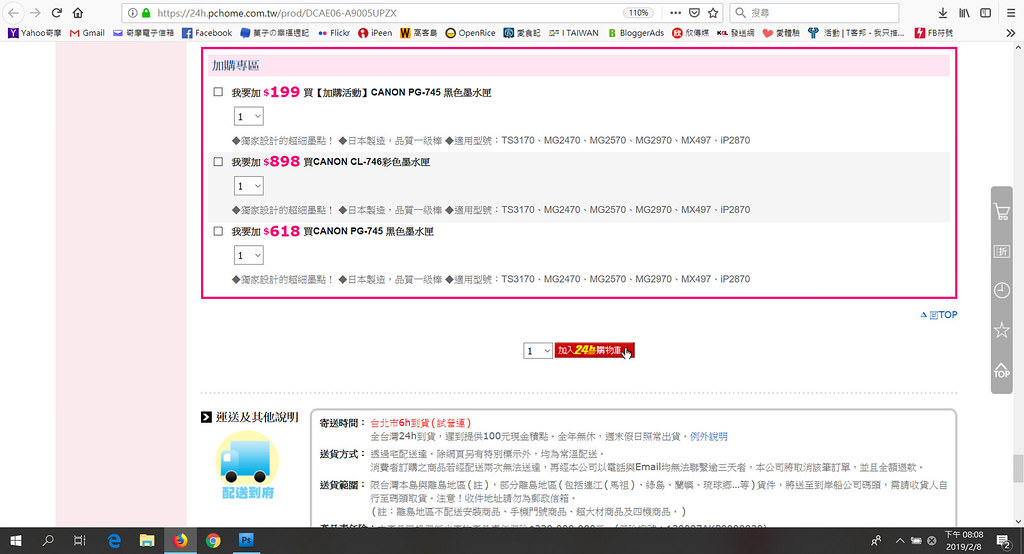Open browsing history clock in right sidebar
Screen dimensions: 1024x554
[x=1001, y=290]
